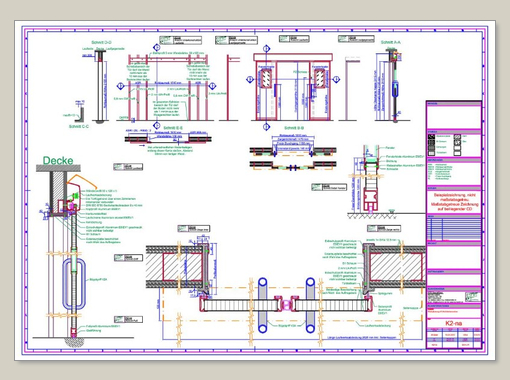
Task: Click the round center seal between the door leaves
Action: coord(286,304)
